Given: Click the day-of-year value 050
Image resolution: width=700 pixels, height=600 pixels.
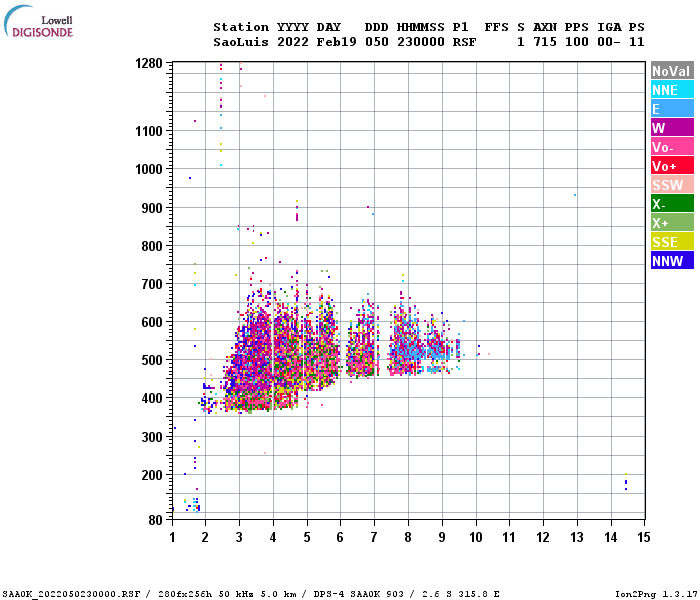Looking at the screenshot, I should [376, 42].
